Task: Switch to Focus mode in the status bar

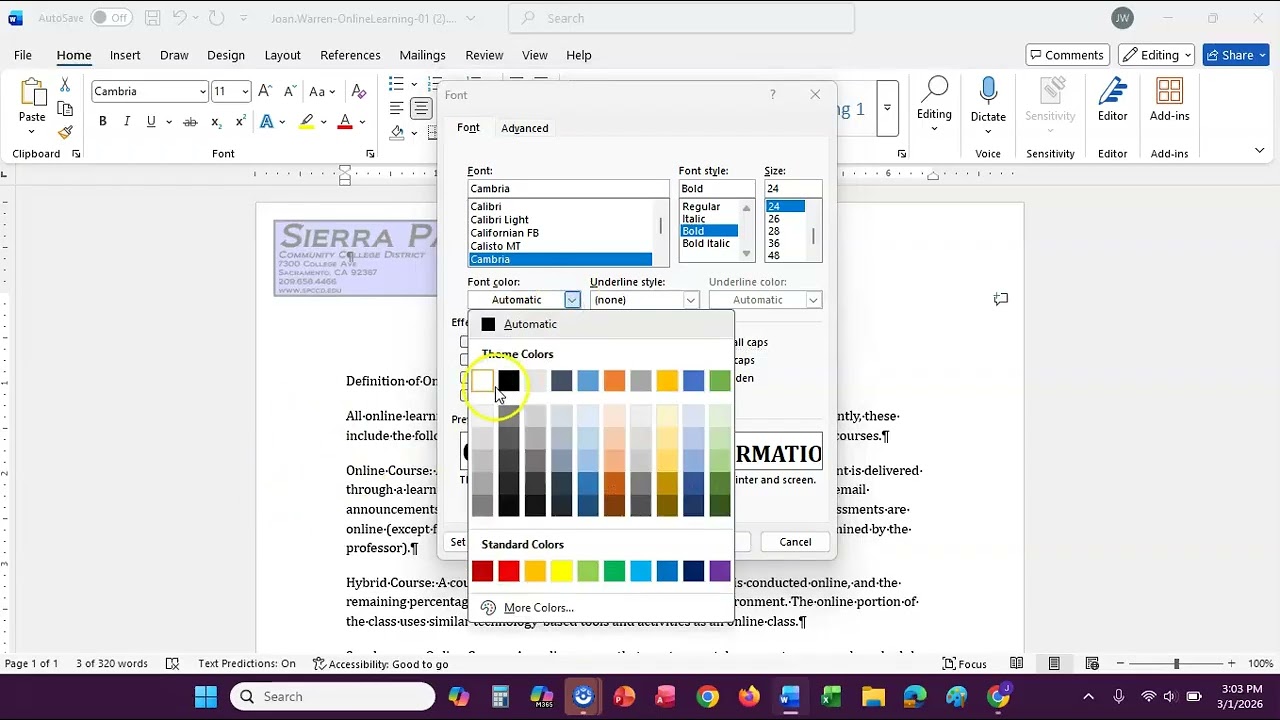Action: point(965,664)
